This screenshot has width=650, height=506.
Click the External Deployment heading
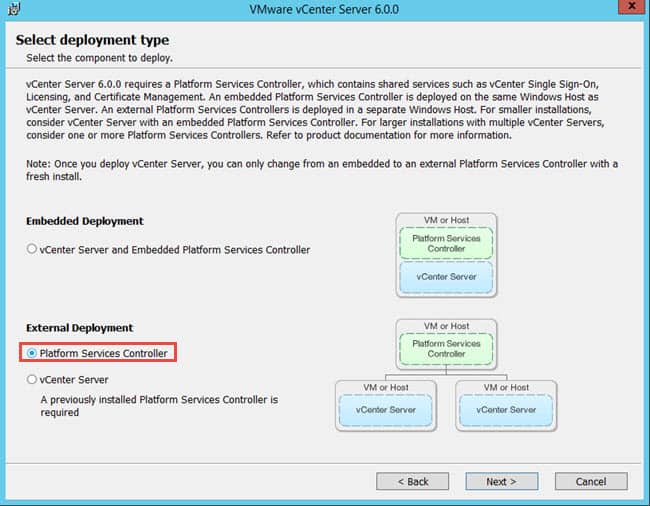point(80,328)
